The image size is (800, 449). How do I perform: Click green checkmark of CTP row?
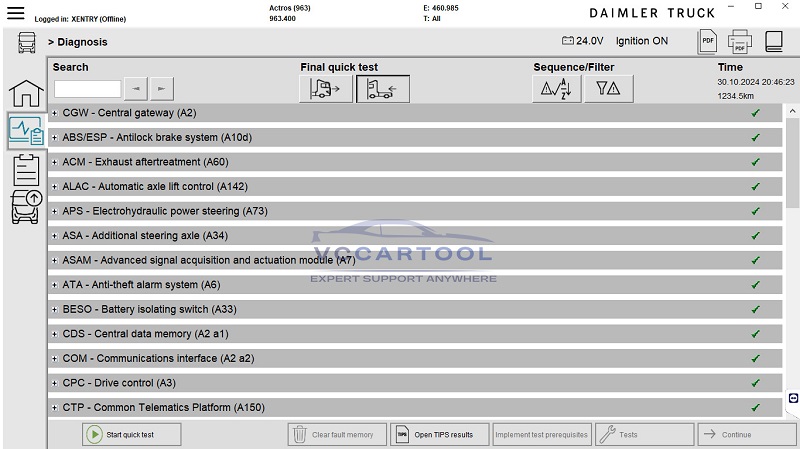(756, 407)
